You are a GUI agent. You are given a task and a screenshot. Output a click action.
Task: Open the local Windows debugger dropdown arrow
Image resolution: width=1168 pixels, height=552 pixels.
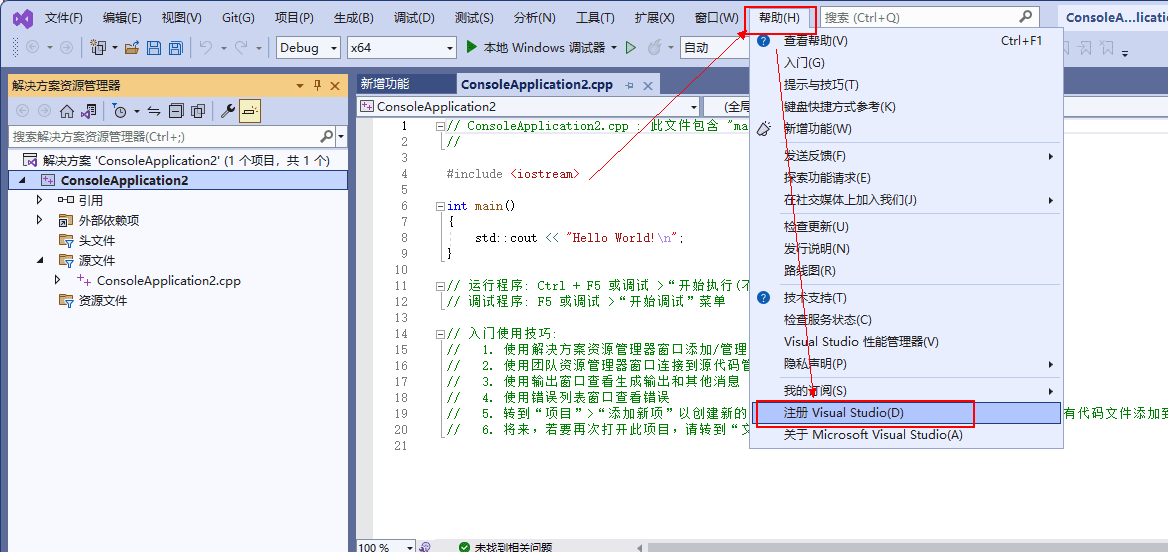coord(614,48)
